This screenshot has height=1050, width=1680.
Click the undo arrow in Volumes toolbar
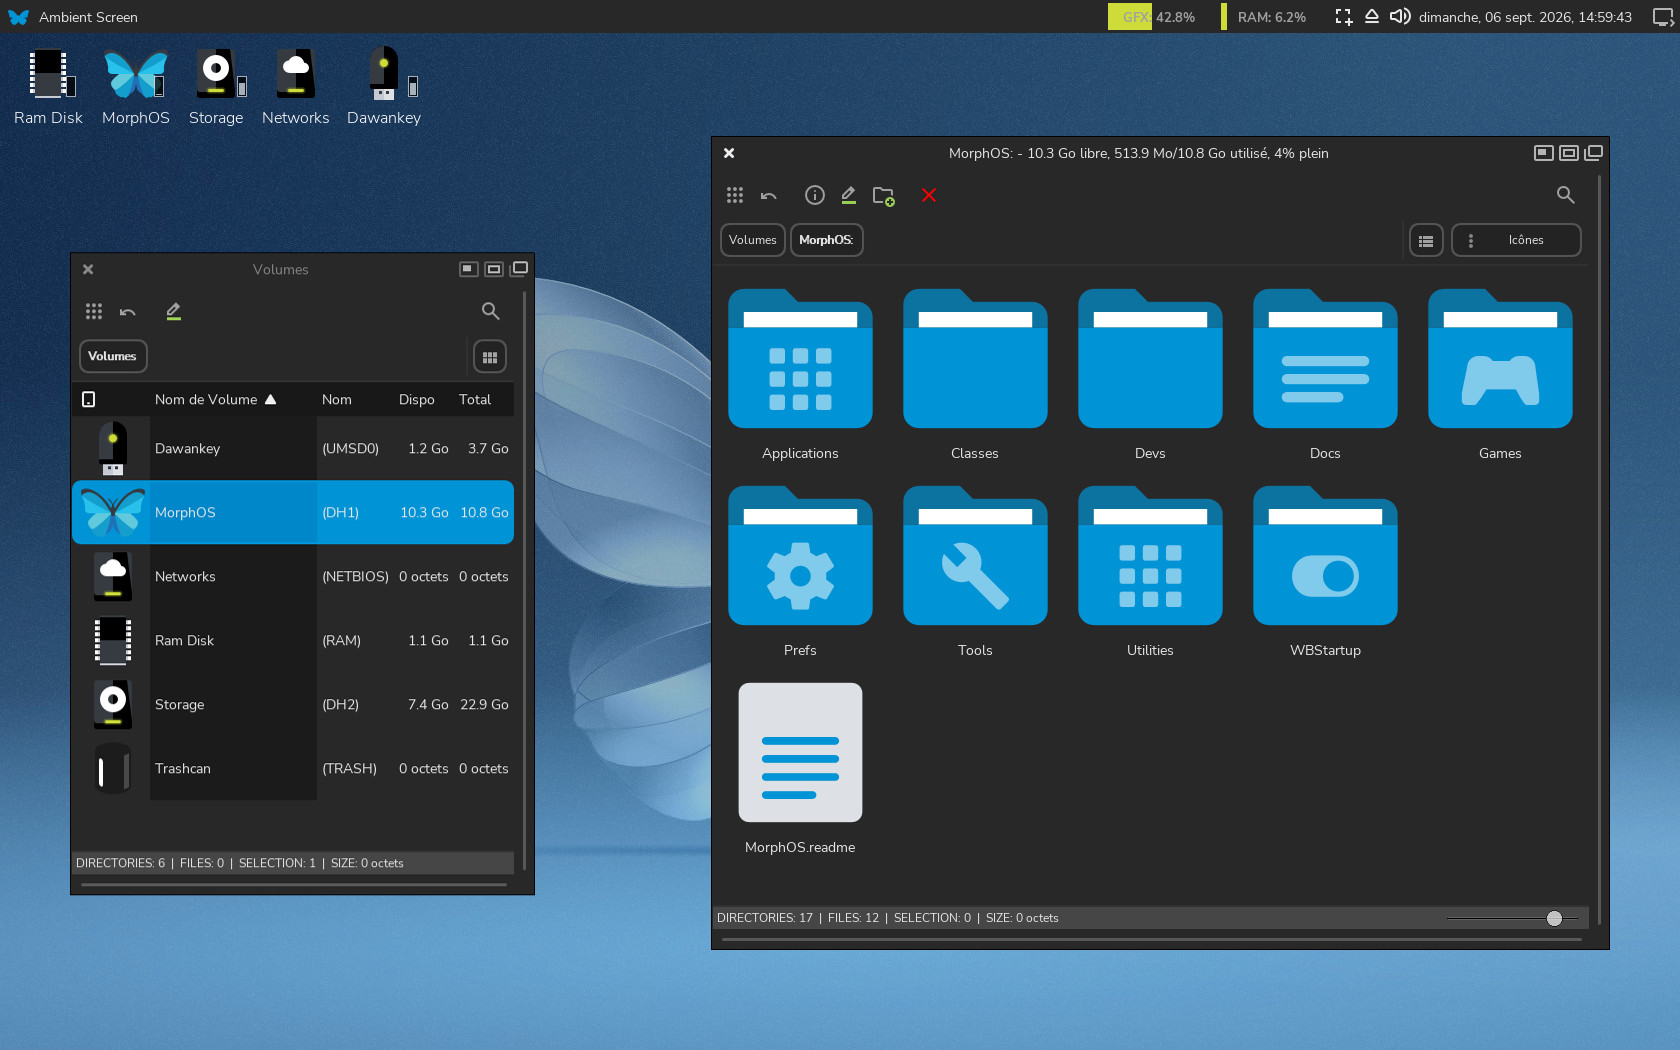click(x=128, y=312)
